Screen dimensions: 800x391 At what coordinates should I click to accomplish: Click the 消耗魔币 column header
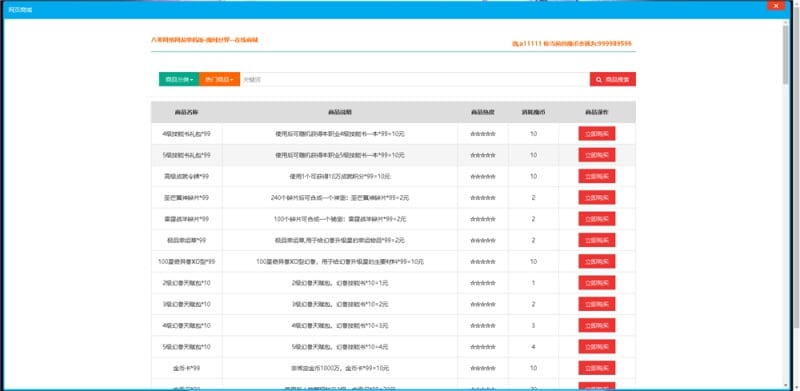[533, 112]
